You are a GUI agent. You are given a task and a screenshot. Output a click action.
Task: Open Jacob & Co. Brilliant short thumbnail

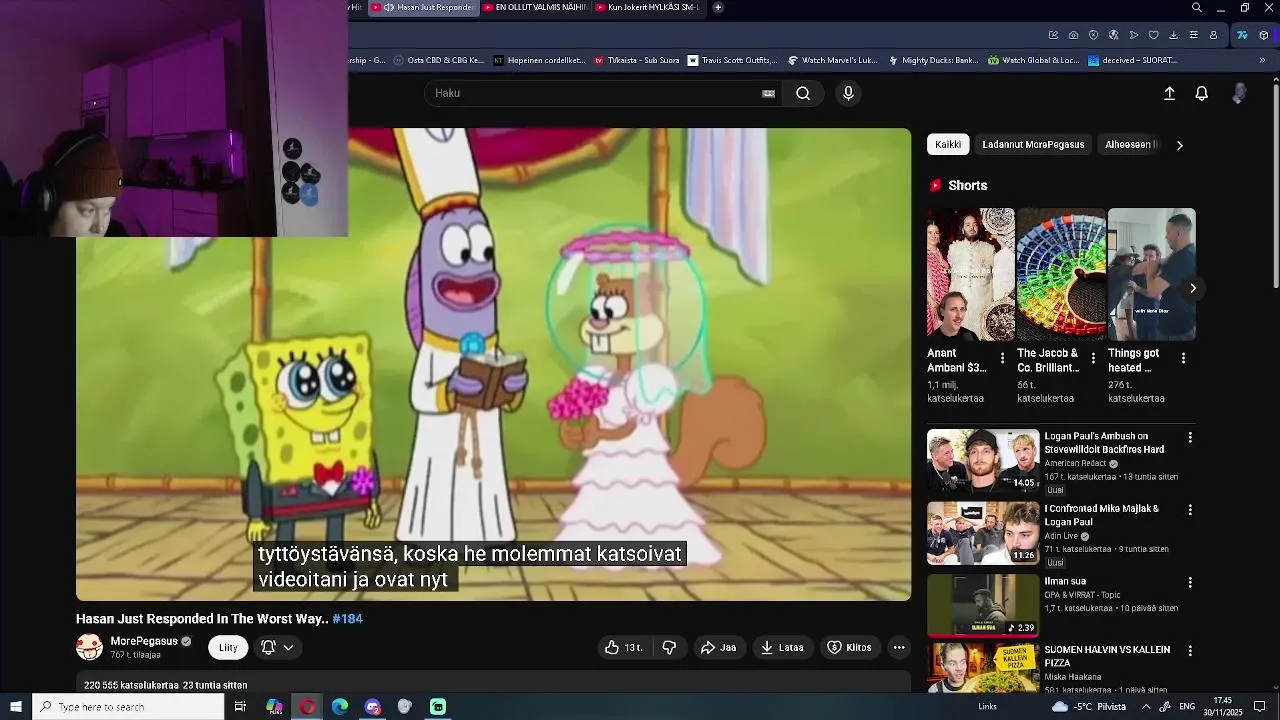[x=1061, y=274]
